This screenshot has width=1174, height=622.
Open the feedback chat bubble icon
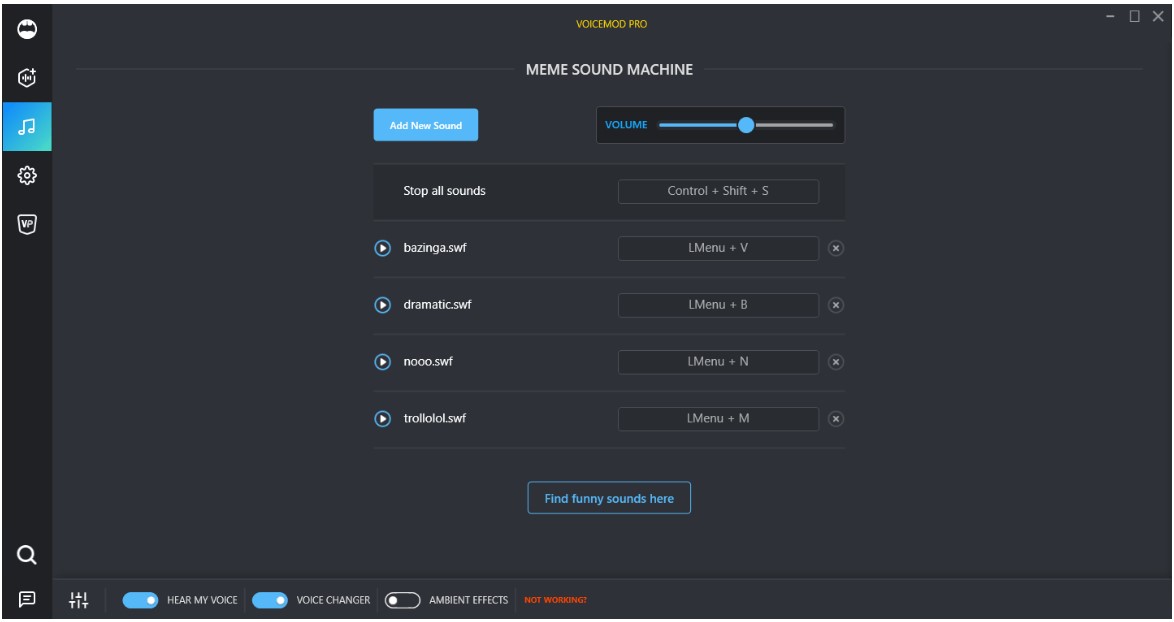[27, 600]
